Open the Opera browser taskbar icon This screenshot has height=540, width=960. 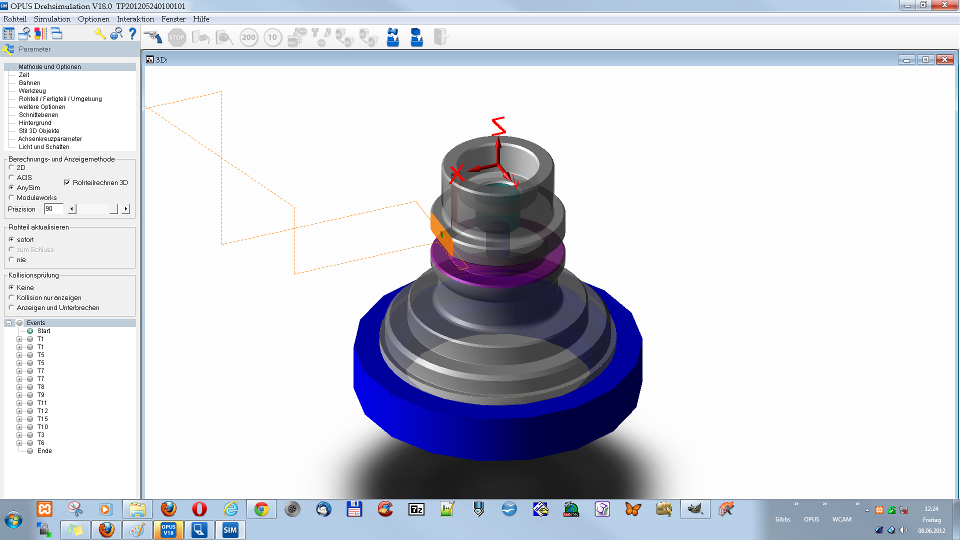tap(200, 509)
